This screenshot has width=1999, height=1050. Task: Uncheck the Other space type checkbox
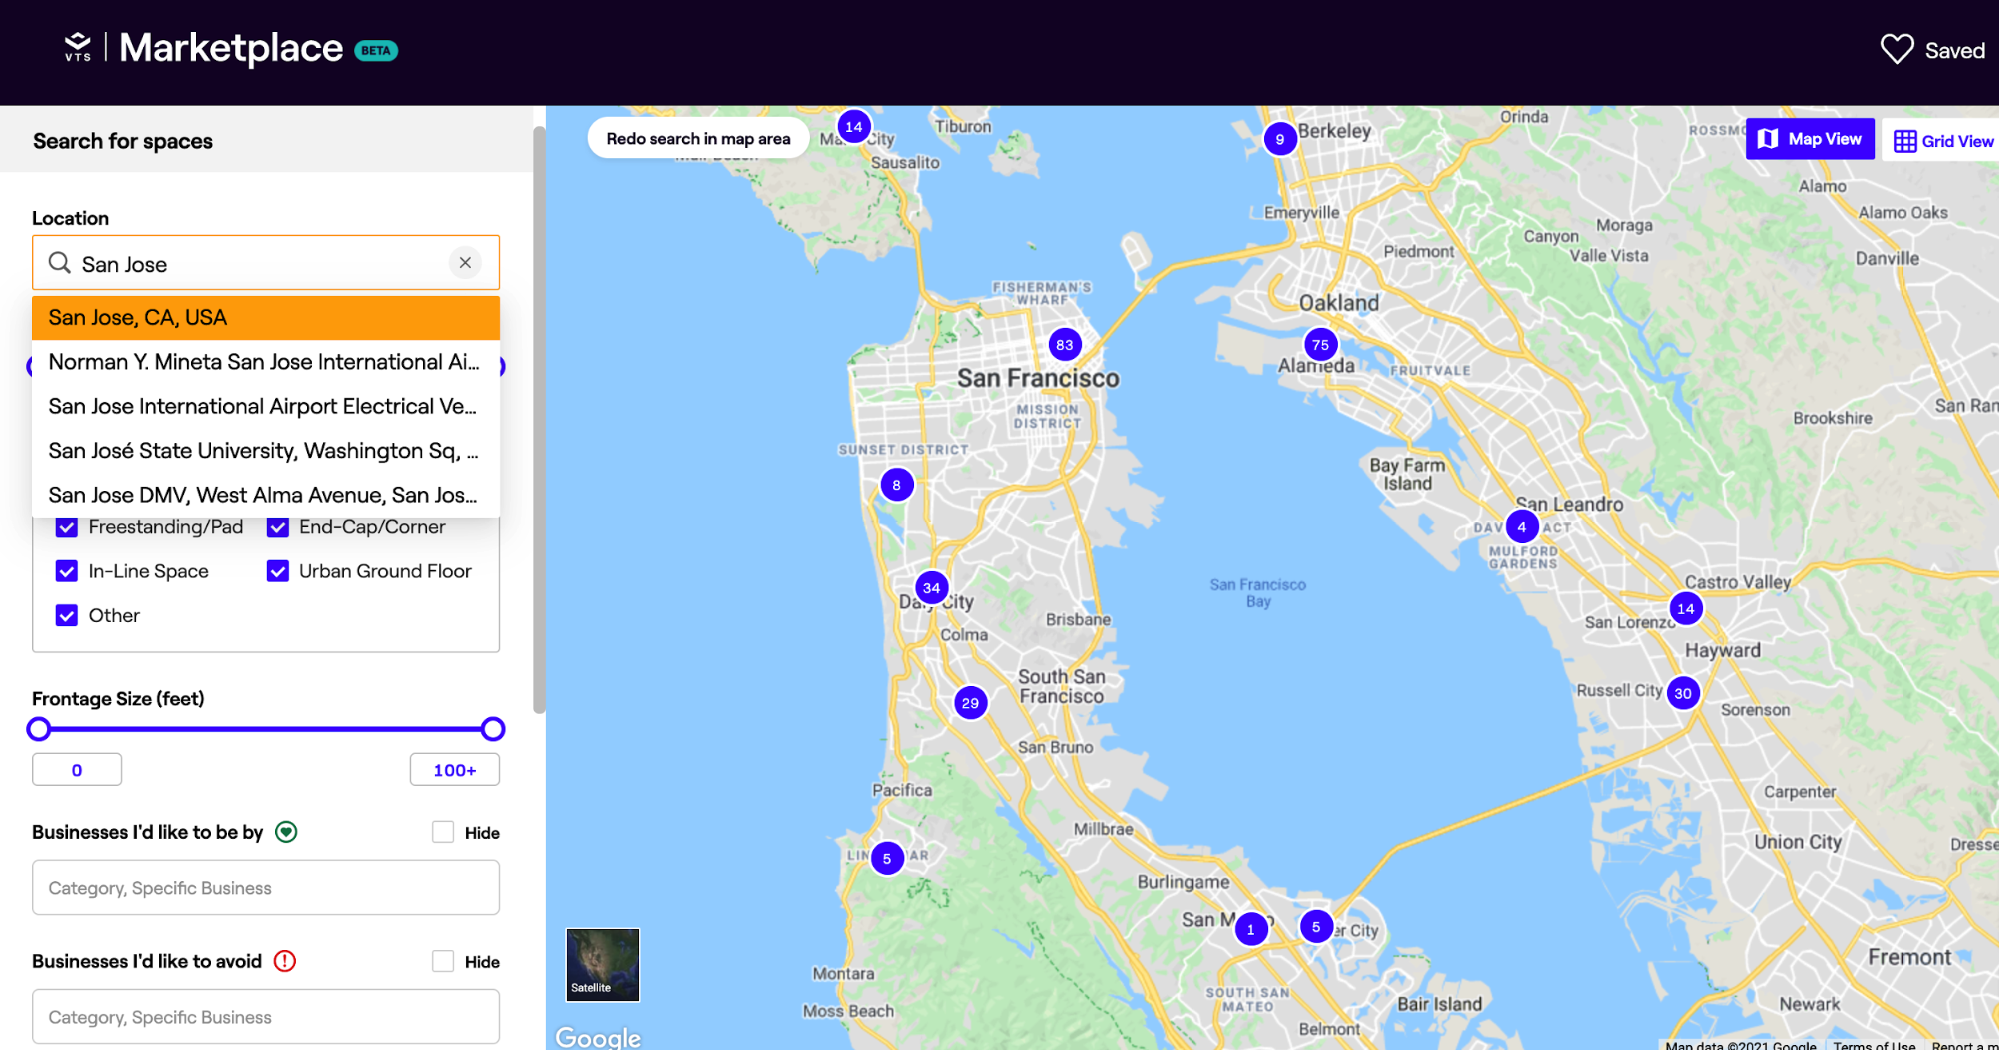point(67,615)
